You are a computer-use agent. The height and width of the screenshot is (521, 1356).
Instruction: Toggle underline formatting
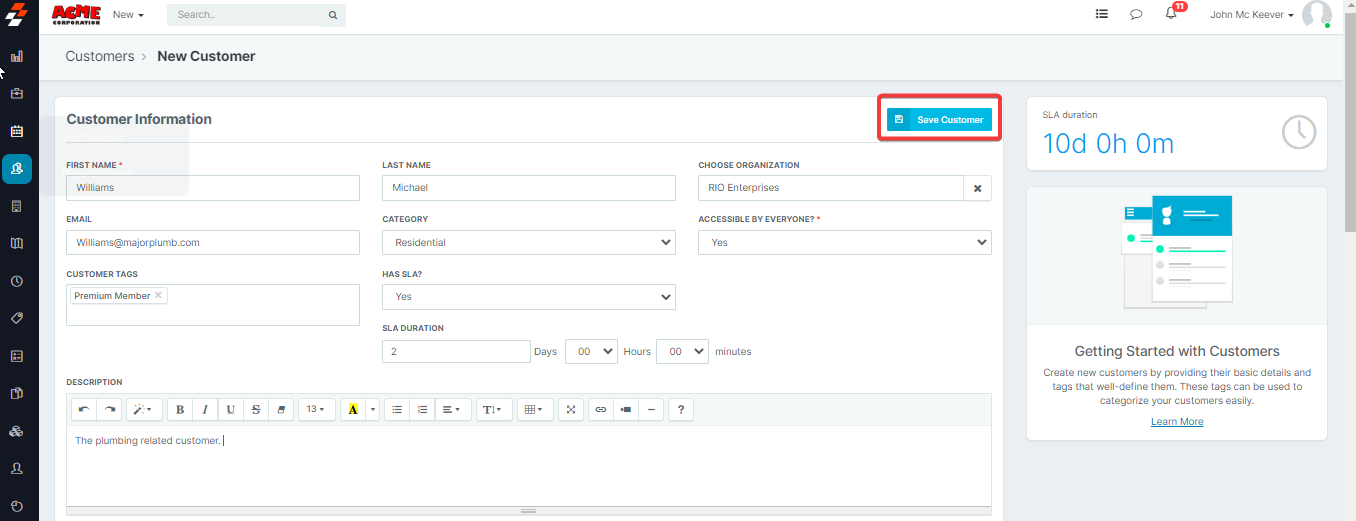tap(231, 409)
